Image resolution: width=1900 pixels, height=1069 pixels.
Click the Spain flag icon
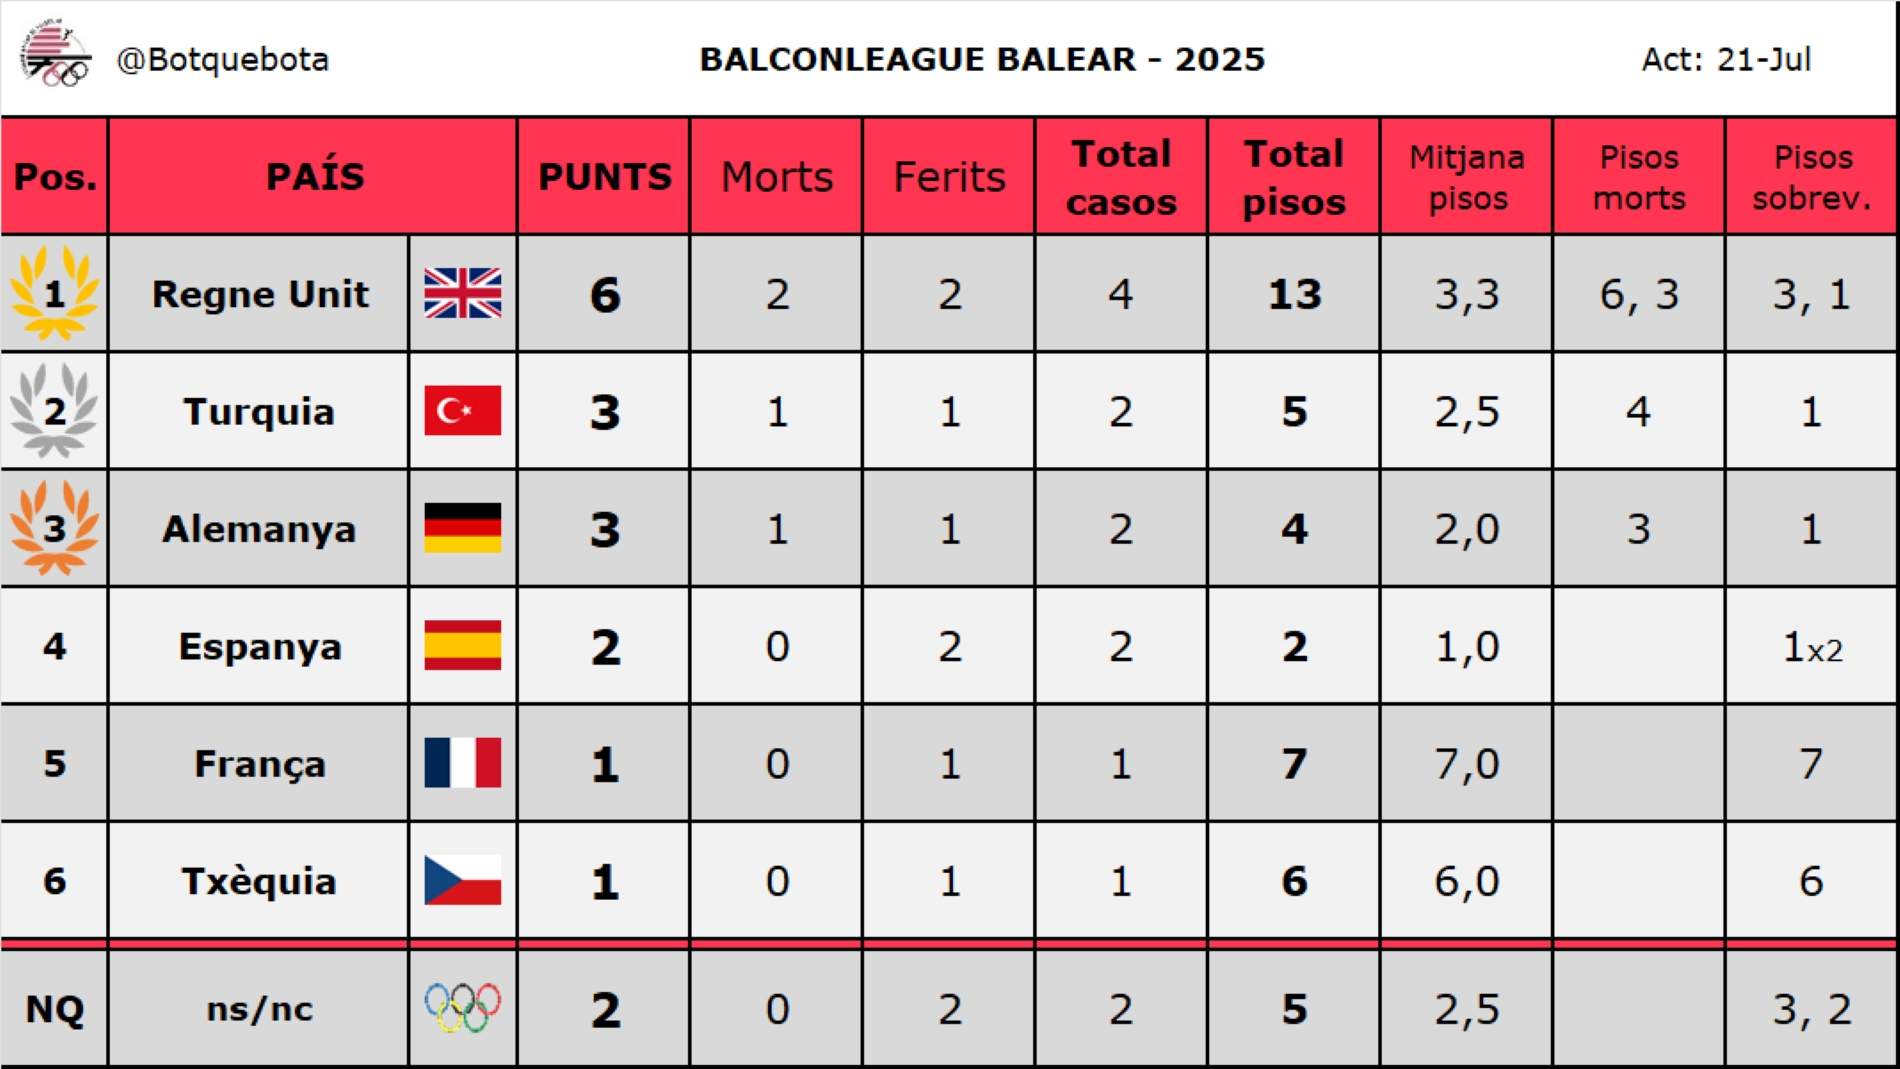pyautogui.click(x=462, y=645)
